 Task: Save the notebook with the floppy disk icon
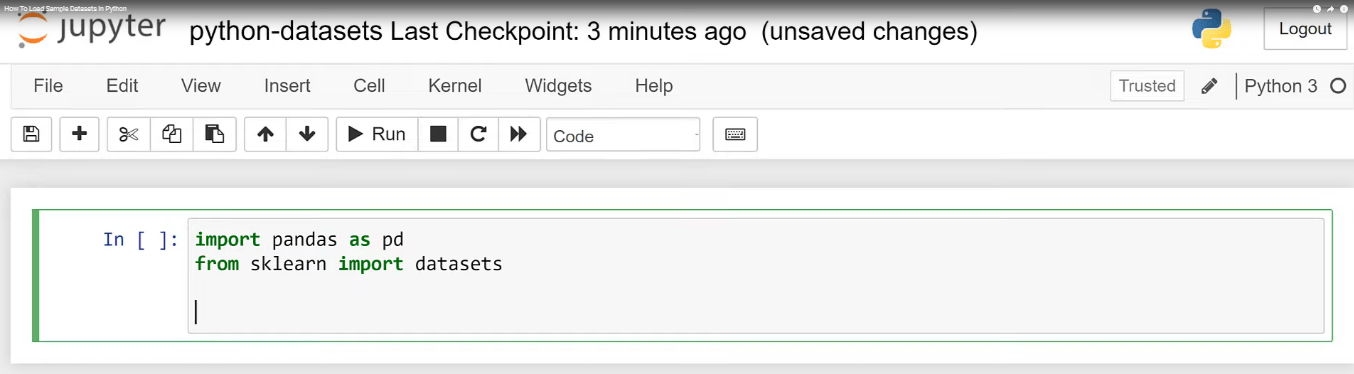(31, 134)
